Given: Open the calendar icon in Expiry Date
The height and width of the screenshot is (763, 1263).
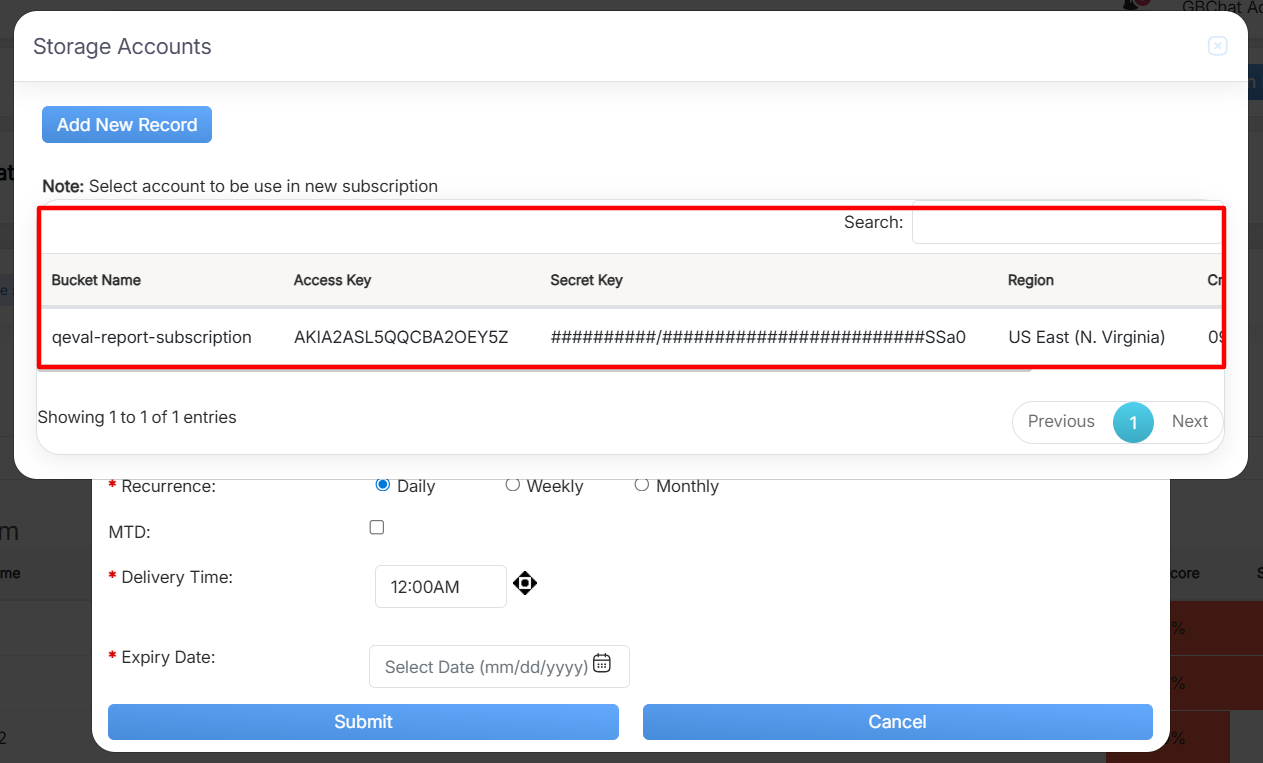Looking at the screenshot, I should click(602, 663).
